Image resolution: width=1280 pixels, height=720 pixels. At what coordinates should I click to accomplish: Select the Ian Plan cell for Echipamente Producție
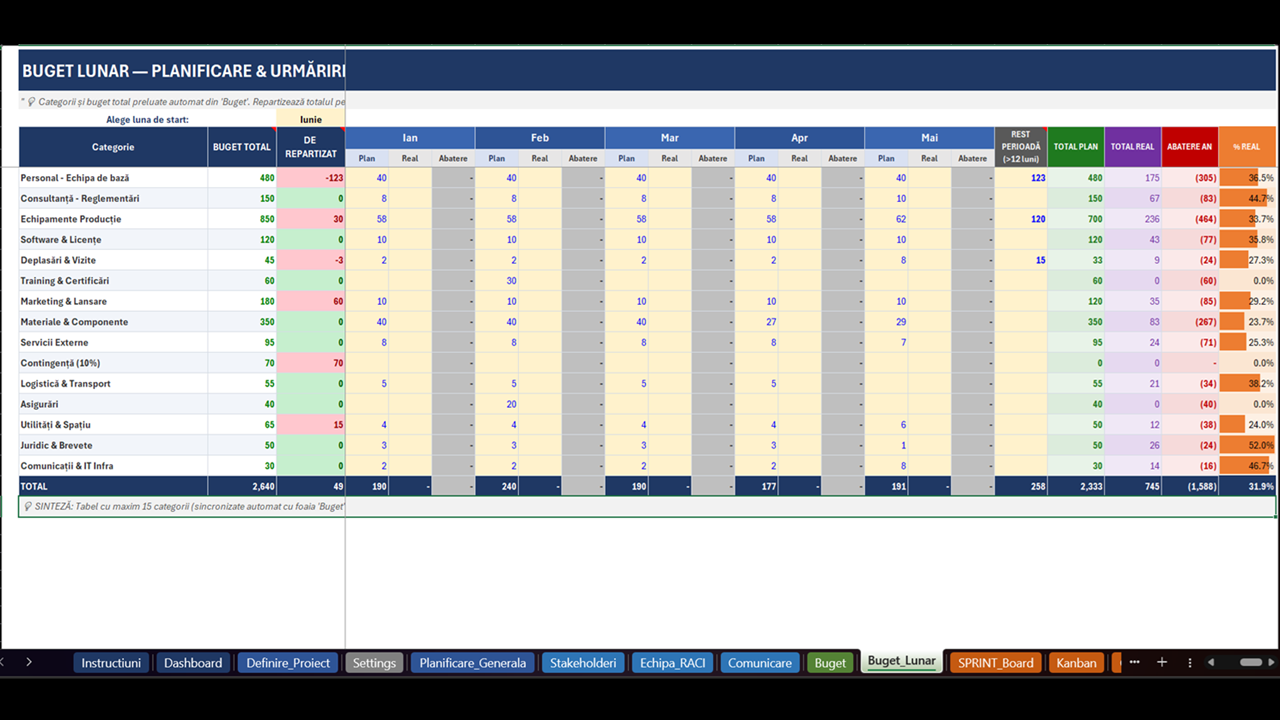click(x=367, y=219)
